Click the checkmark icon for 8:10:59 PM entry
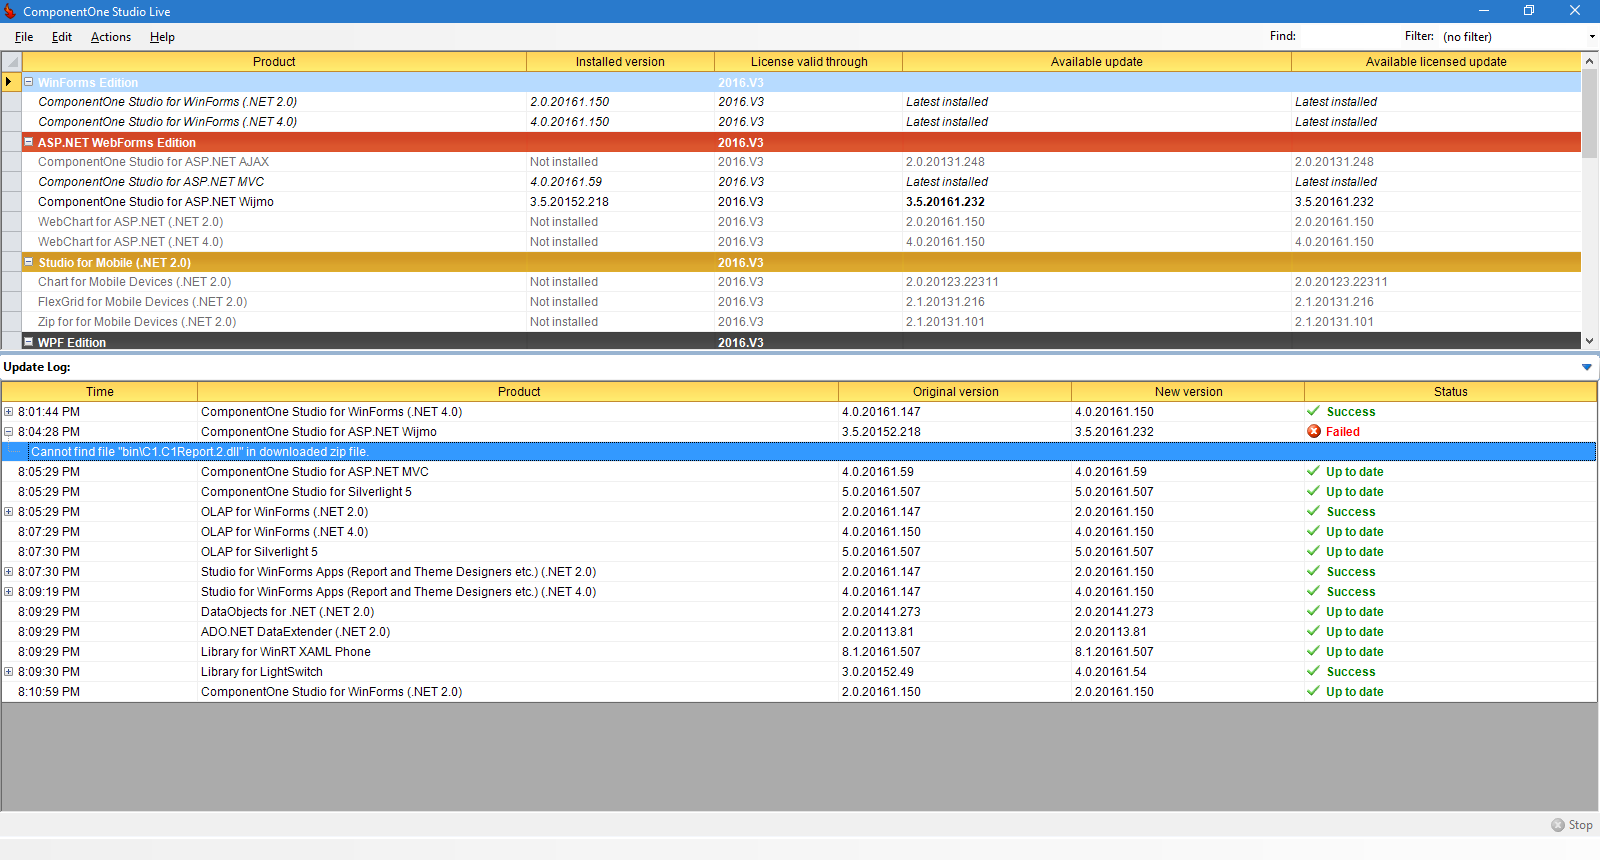Image resolution: width=1600 pixels, height=860 pixels. pyautogui.click(x=1314, y=691)
